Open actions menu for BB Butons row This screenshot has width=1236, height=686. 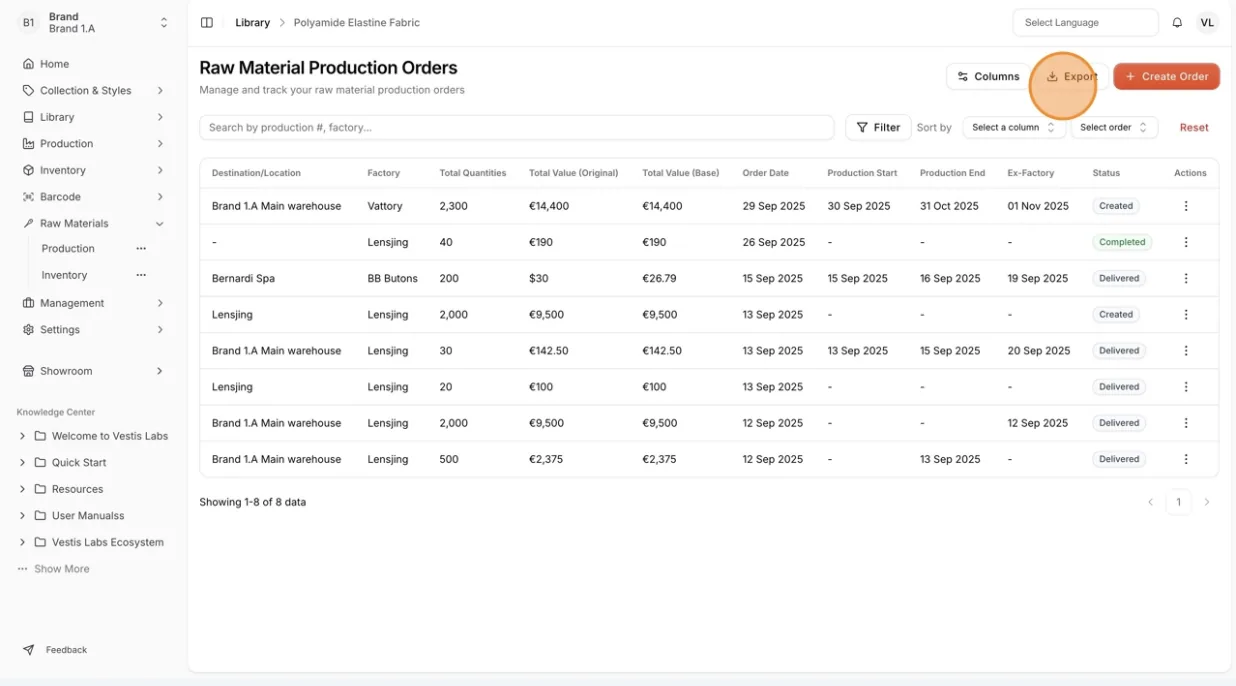point(1186,279)
